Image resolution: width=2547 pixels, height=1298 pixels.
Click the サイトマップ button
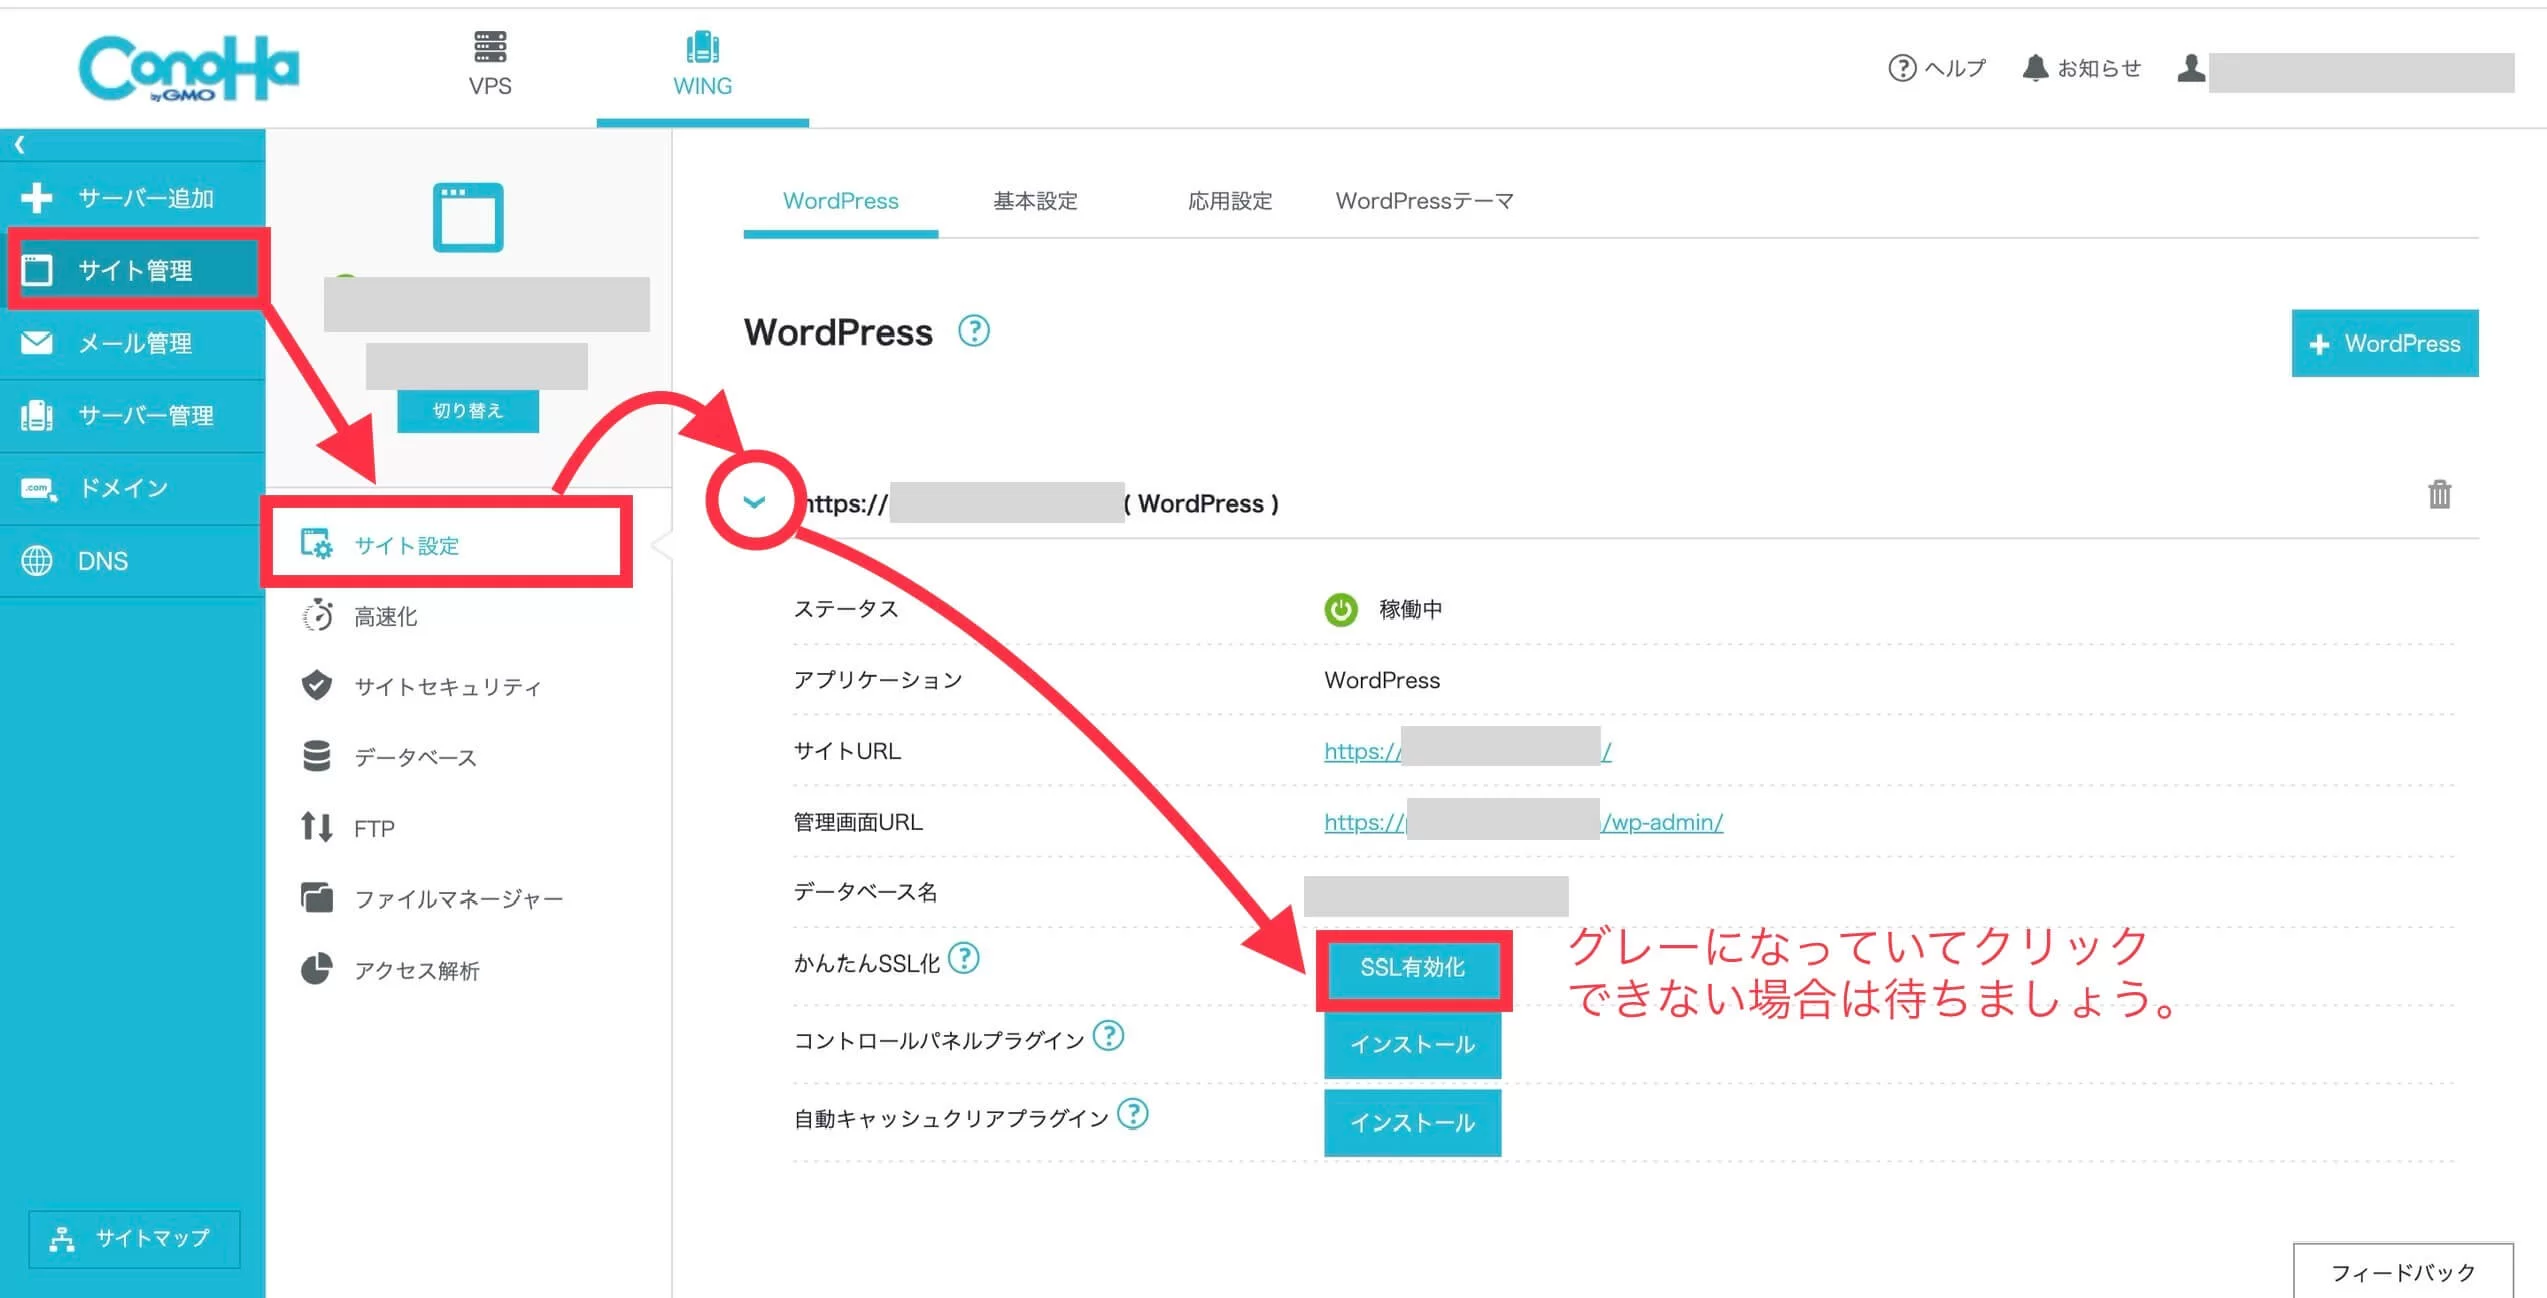point(134,1239)
